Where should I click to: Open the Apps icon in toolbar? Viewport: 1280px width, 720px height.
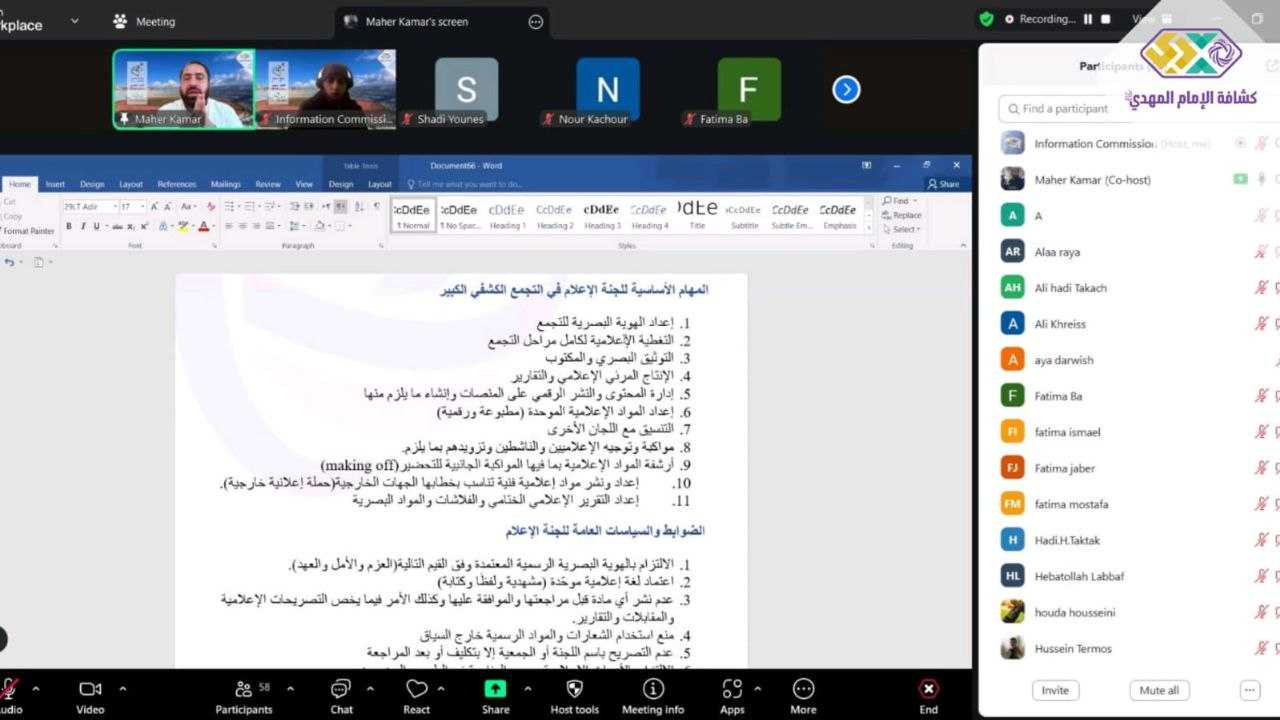732,689
